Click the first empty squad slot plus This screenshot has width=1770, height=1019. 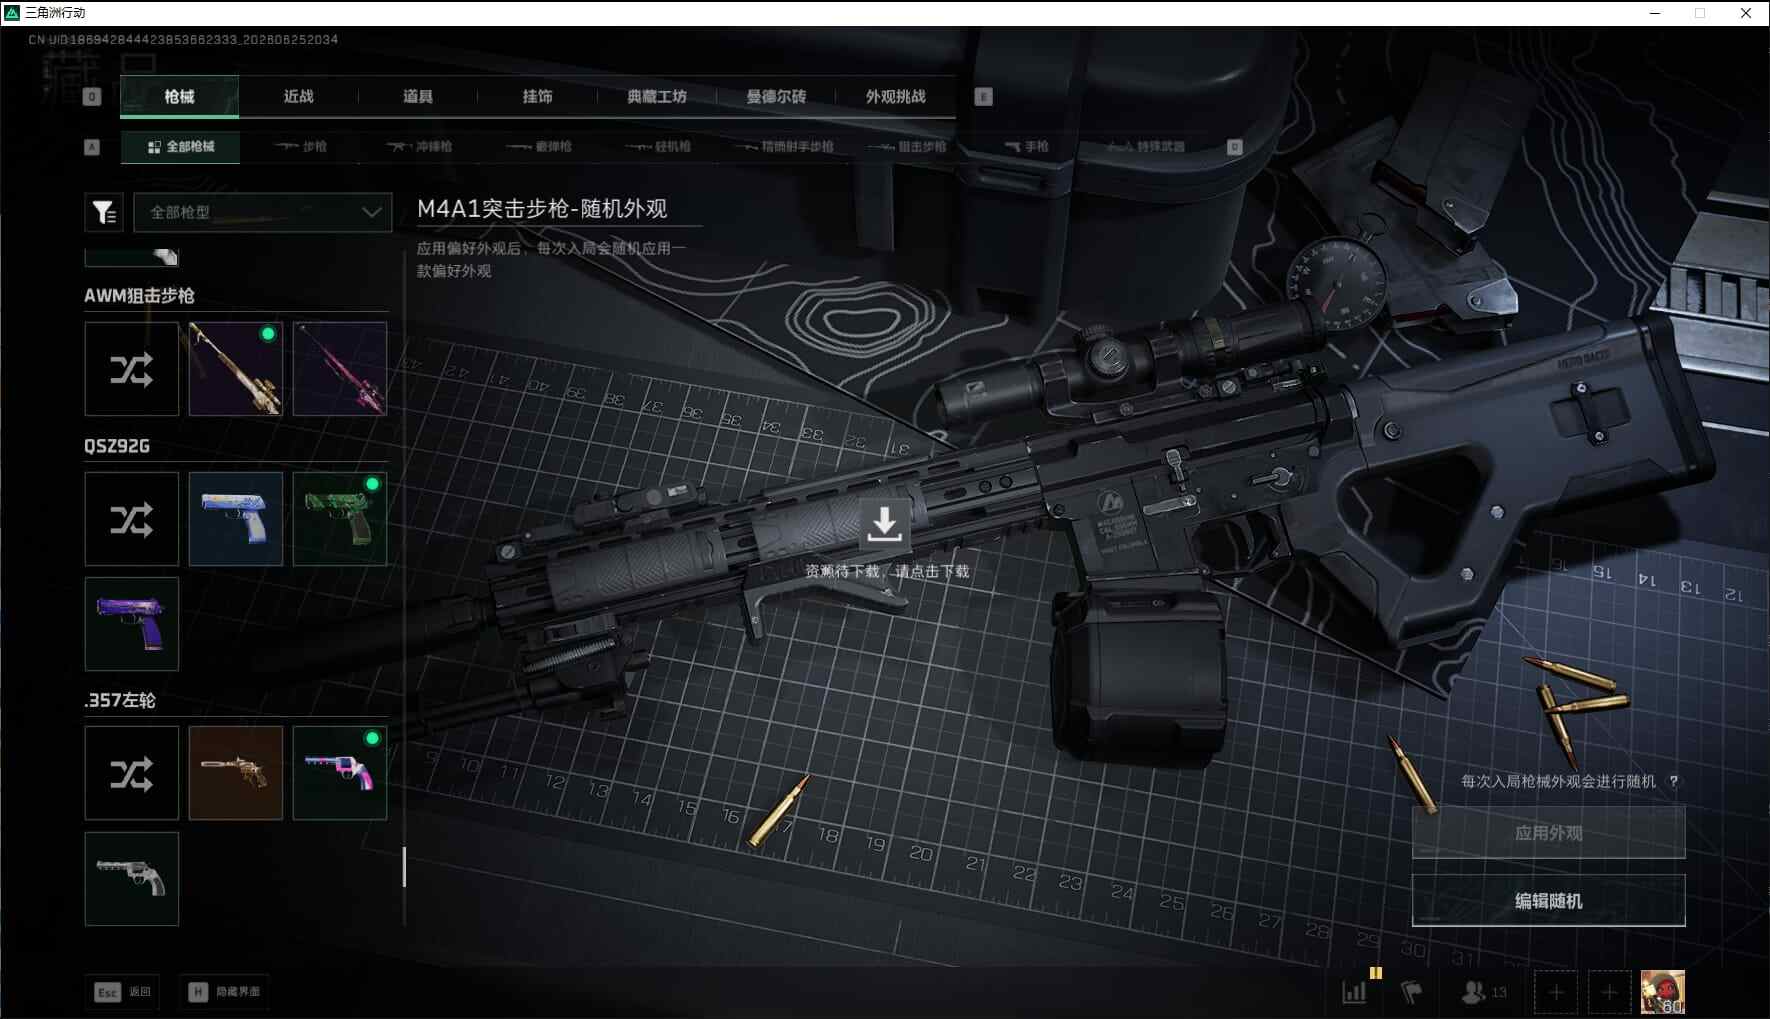coord(1556,992)
